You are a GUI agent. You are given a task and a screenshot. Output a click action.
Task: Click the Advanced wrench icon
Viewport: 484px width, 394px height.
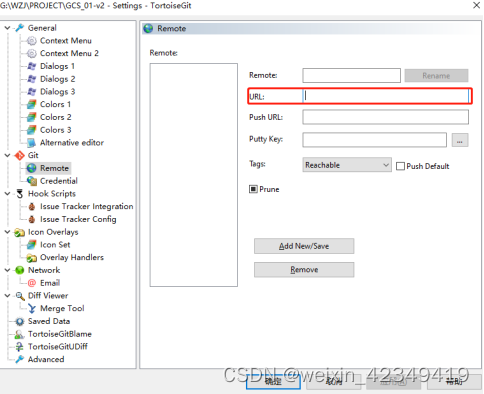click(x=20, y=359)
